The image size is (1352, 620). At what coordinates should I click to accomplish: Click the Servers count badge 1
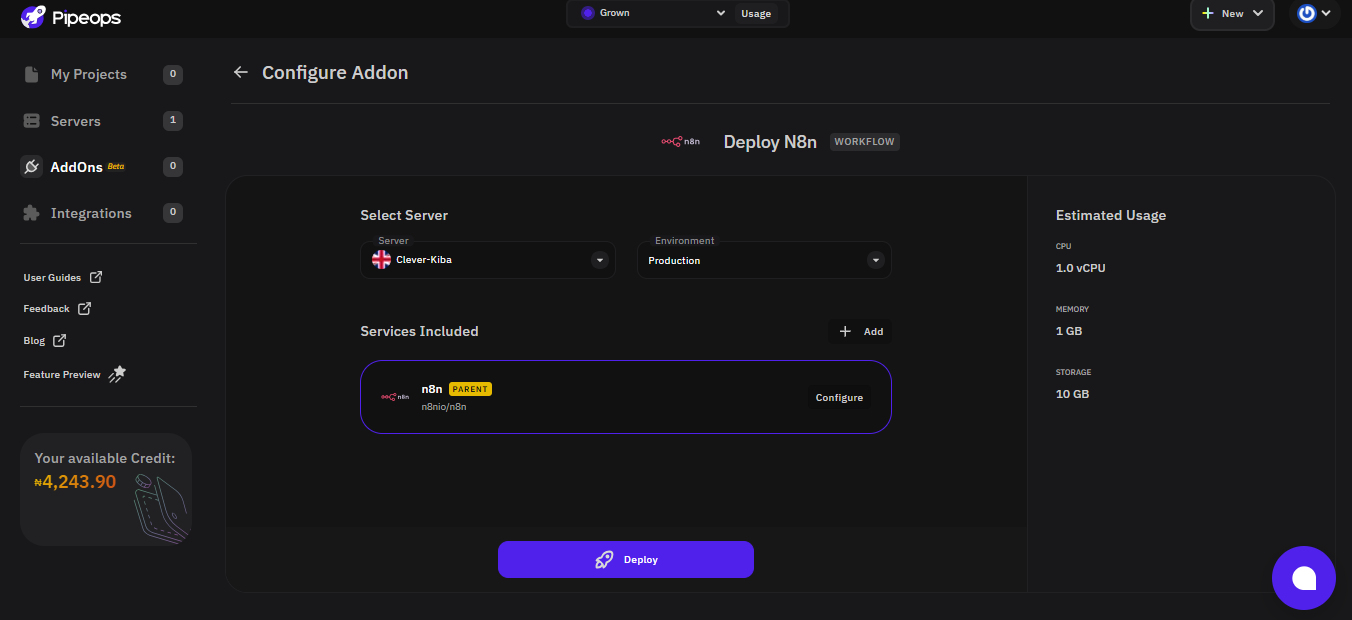tap(173, 121)
